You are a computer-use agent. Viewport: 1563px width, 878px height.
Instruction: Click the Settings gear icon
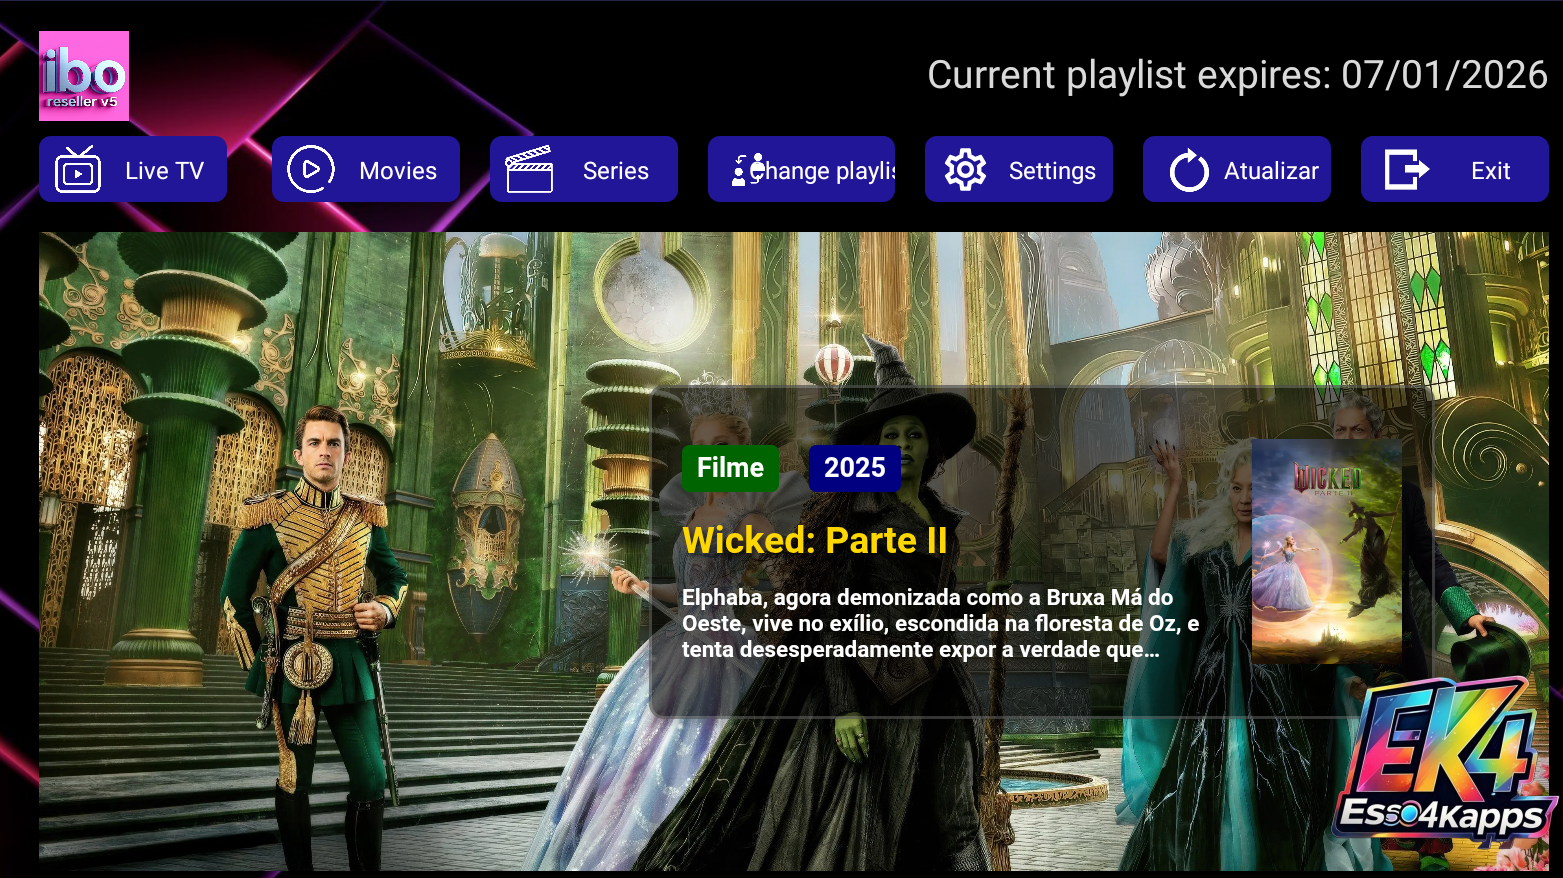965,170
